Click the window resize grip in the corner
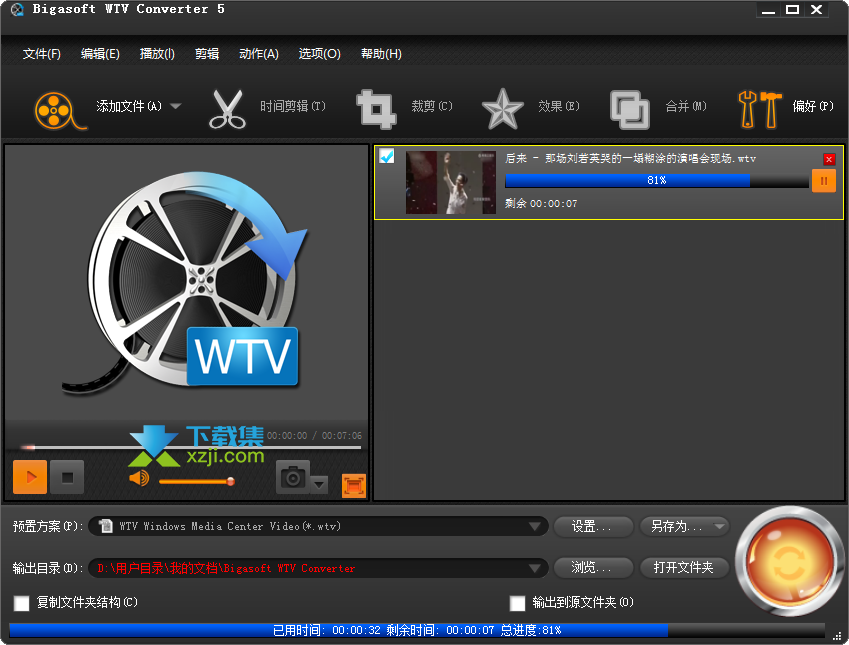The height and width of the screenshot is (645, 849). click(x=839, y=636)
